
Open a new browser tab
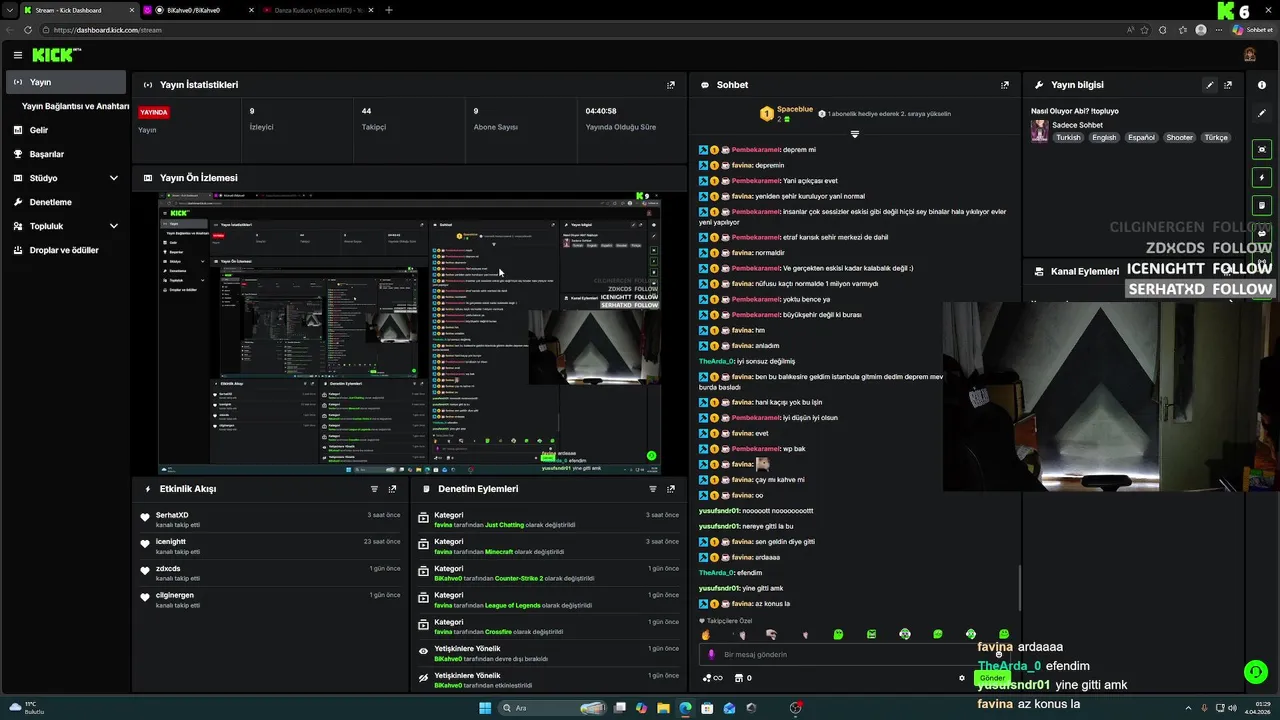[389, 10]
